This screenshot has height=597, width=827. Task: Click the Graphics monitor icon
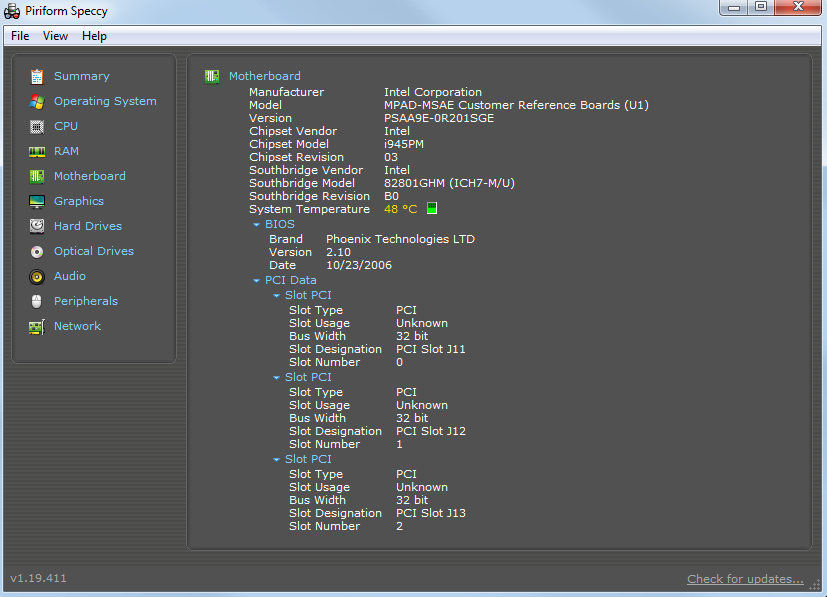coord(37,201)
